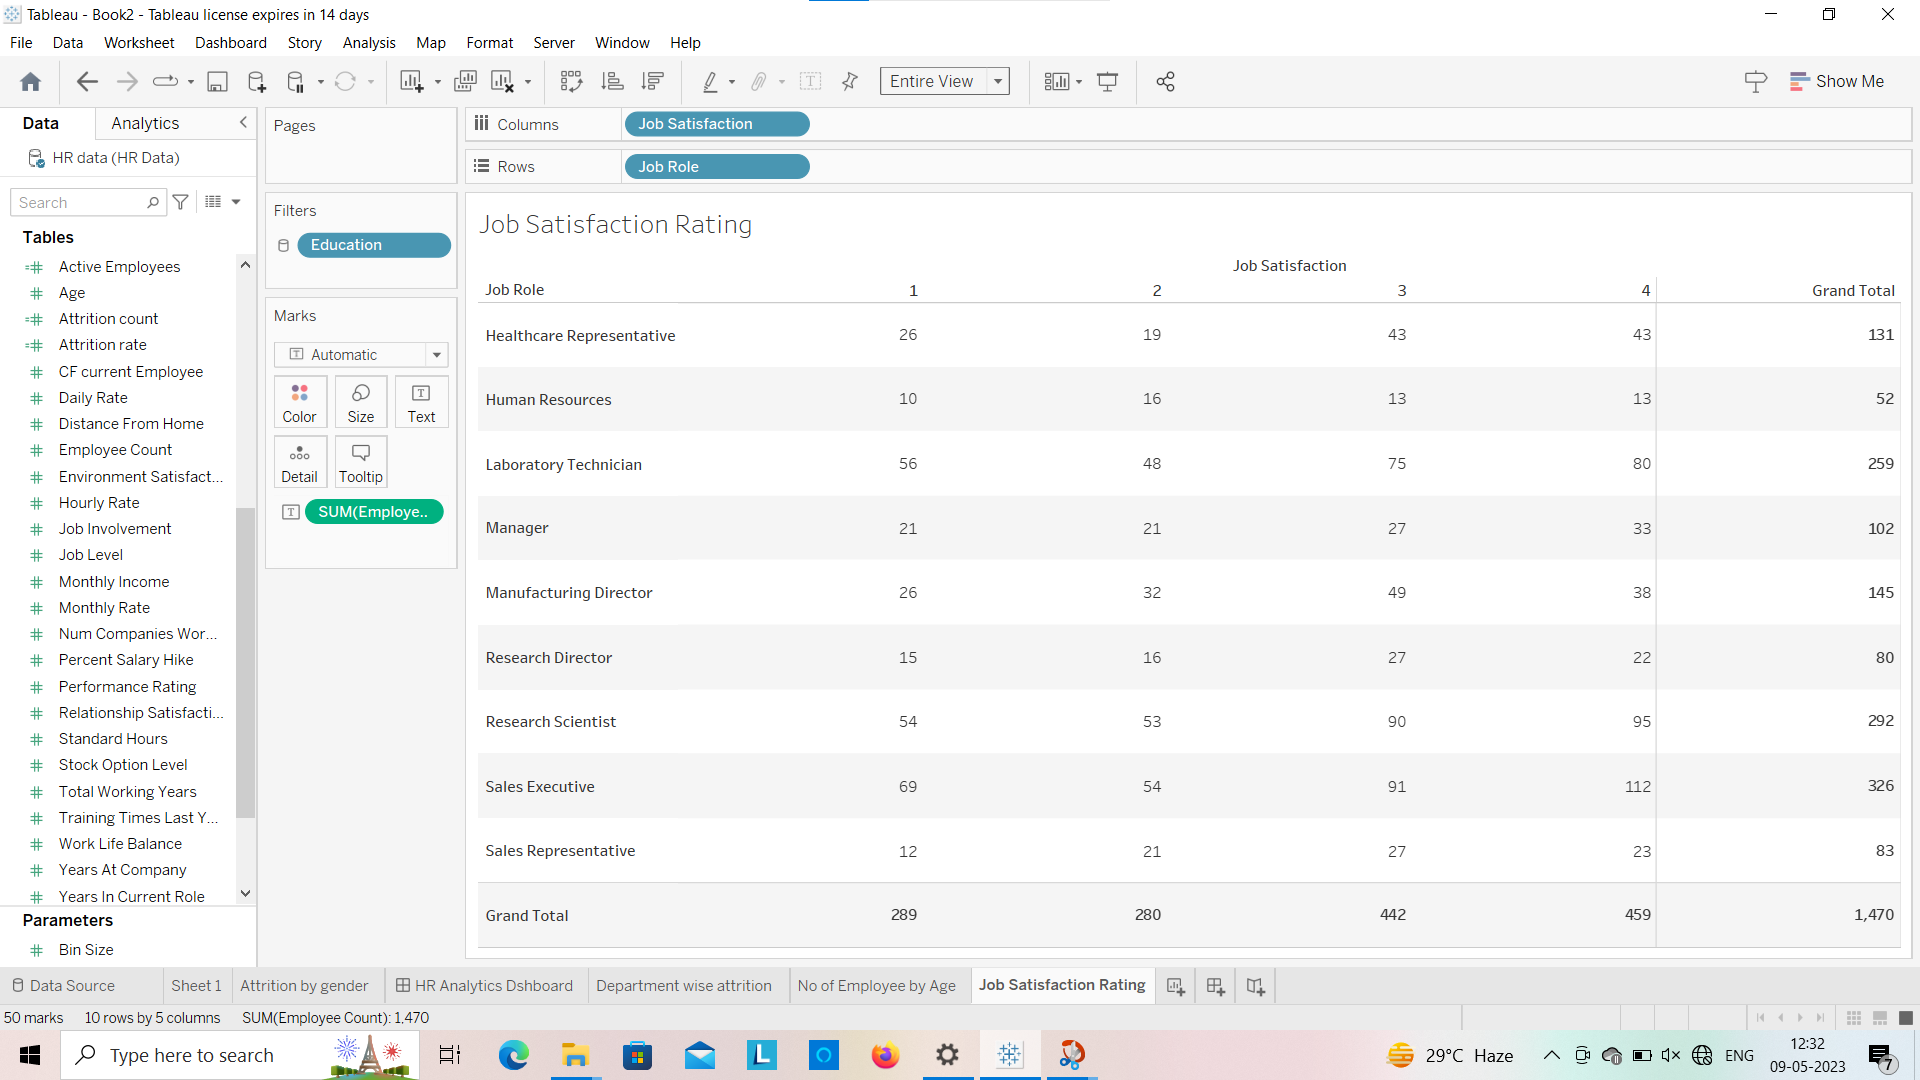Create a new worksheet from the toolbar icon

pos(412,82)
